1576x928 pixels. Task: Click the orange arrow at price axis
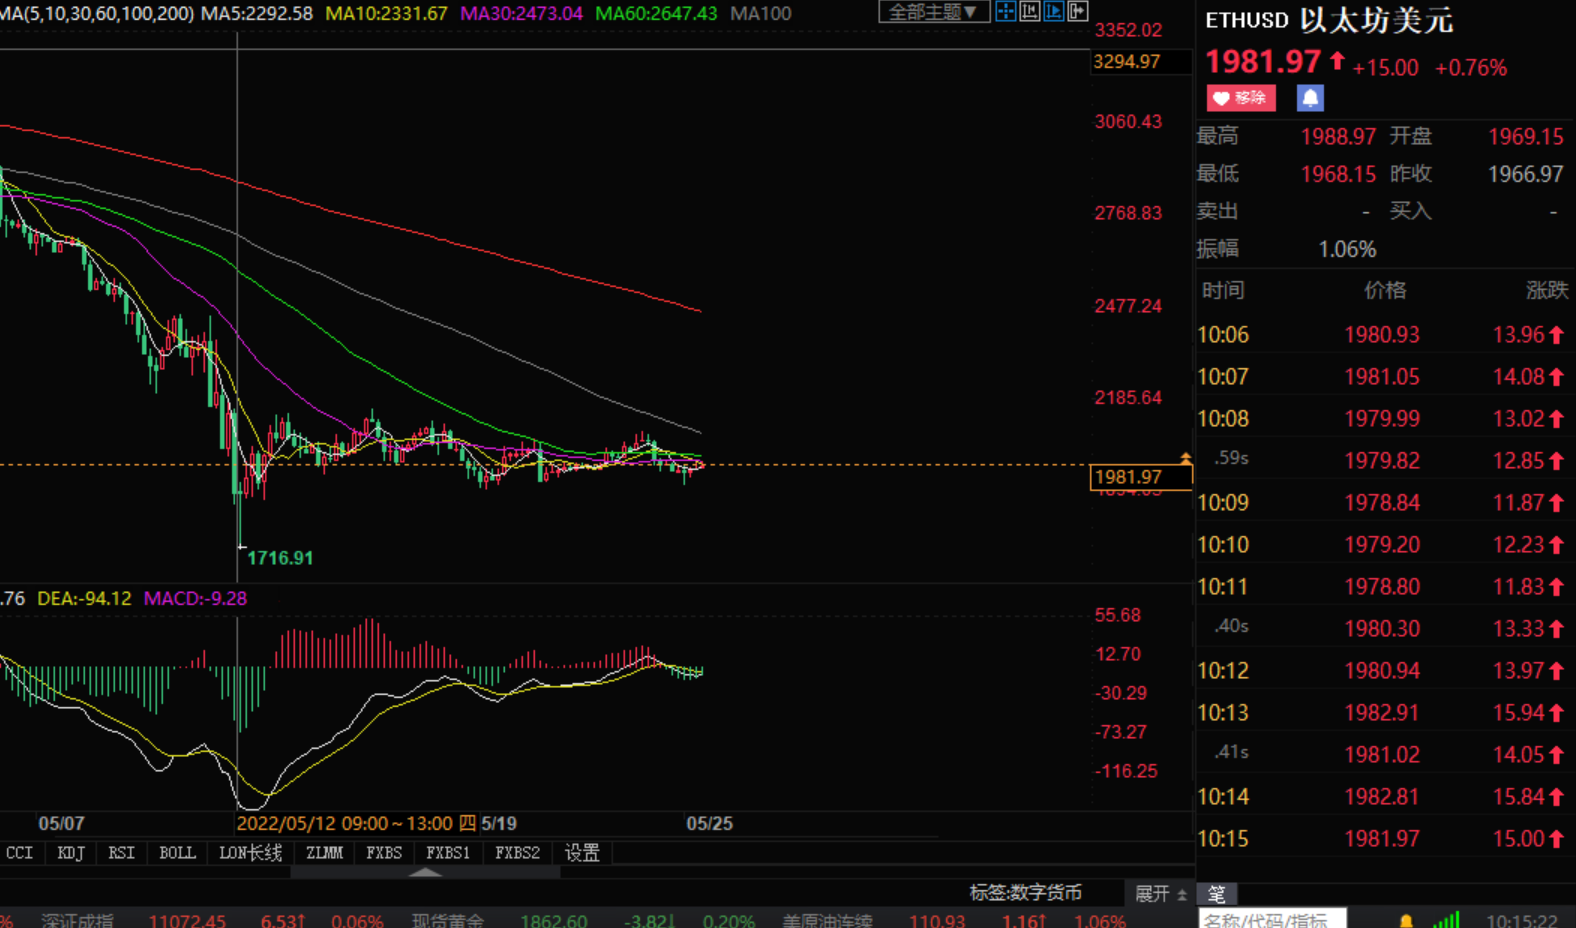pos(1186,458)
